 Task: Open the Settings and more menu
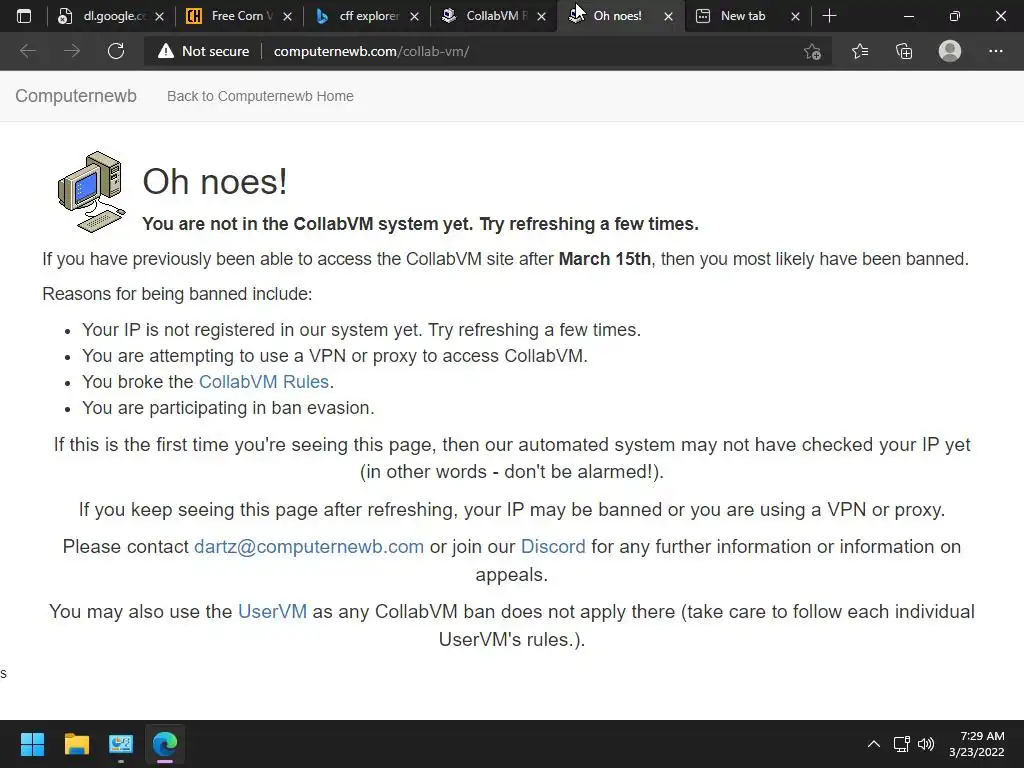[x=995, y=51]
